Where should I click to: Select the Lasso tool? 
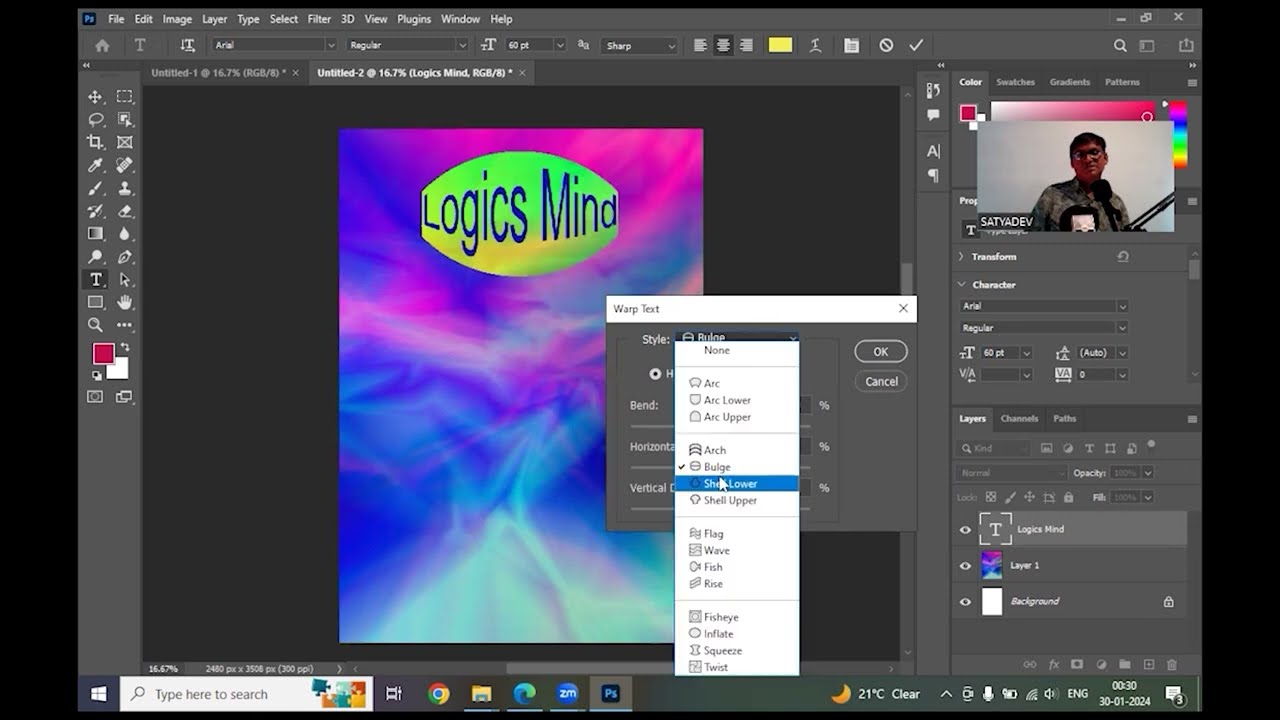[x=95, y=120]
